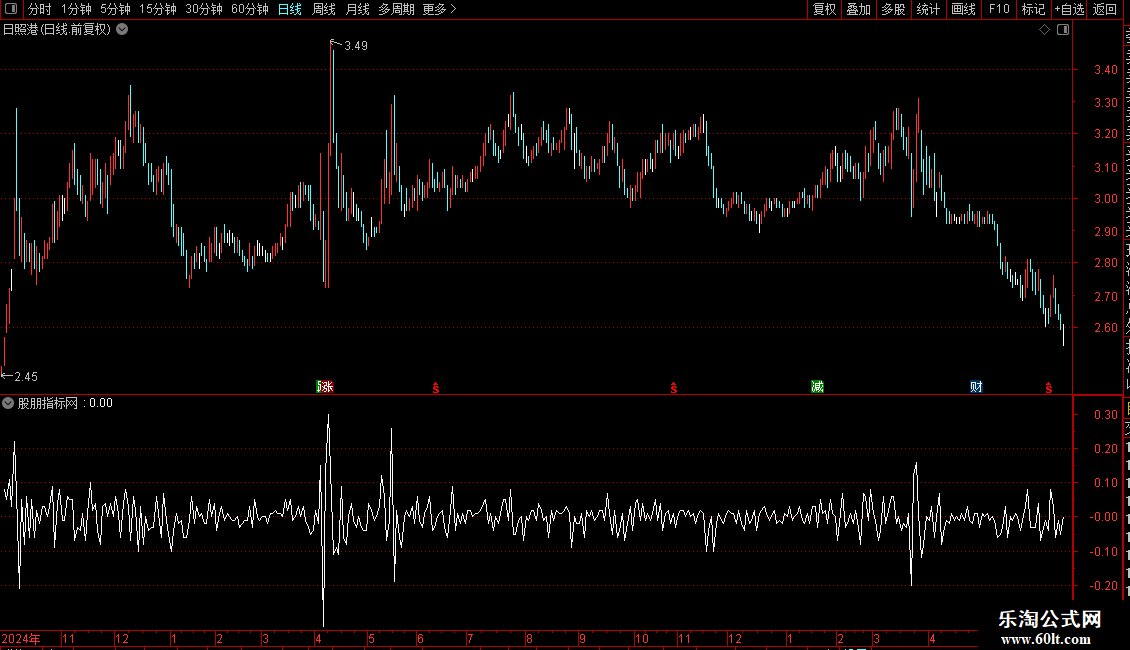Click the blue 财 event marker
Viewport: 1130px width, 650px height.
pyautogui.click(x=976, y=387)
